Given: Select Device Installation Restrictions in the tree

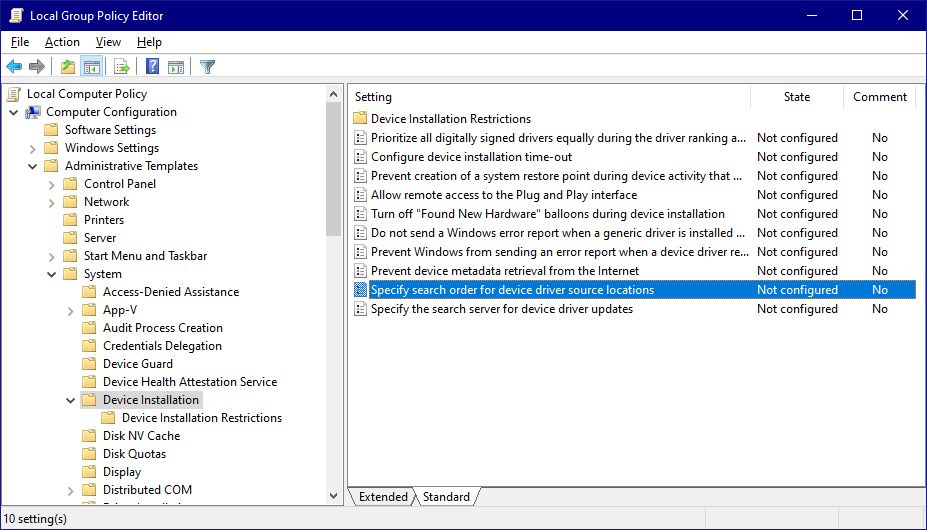Looking at the screenshot, I should point(202,418).
